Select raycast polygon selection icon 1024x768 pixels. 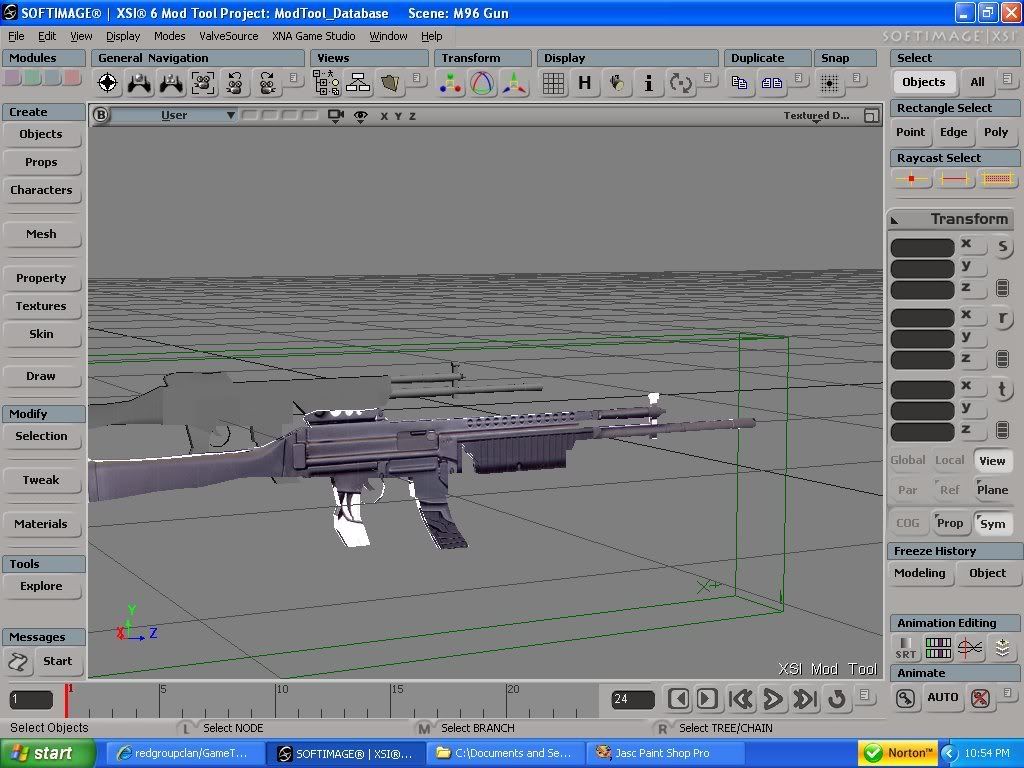click(997, 178)
